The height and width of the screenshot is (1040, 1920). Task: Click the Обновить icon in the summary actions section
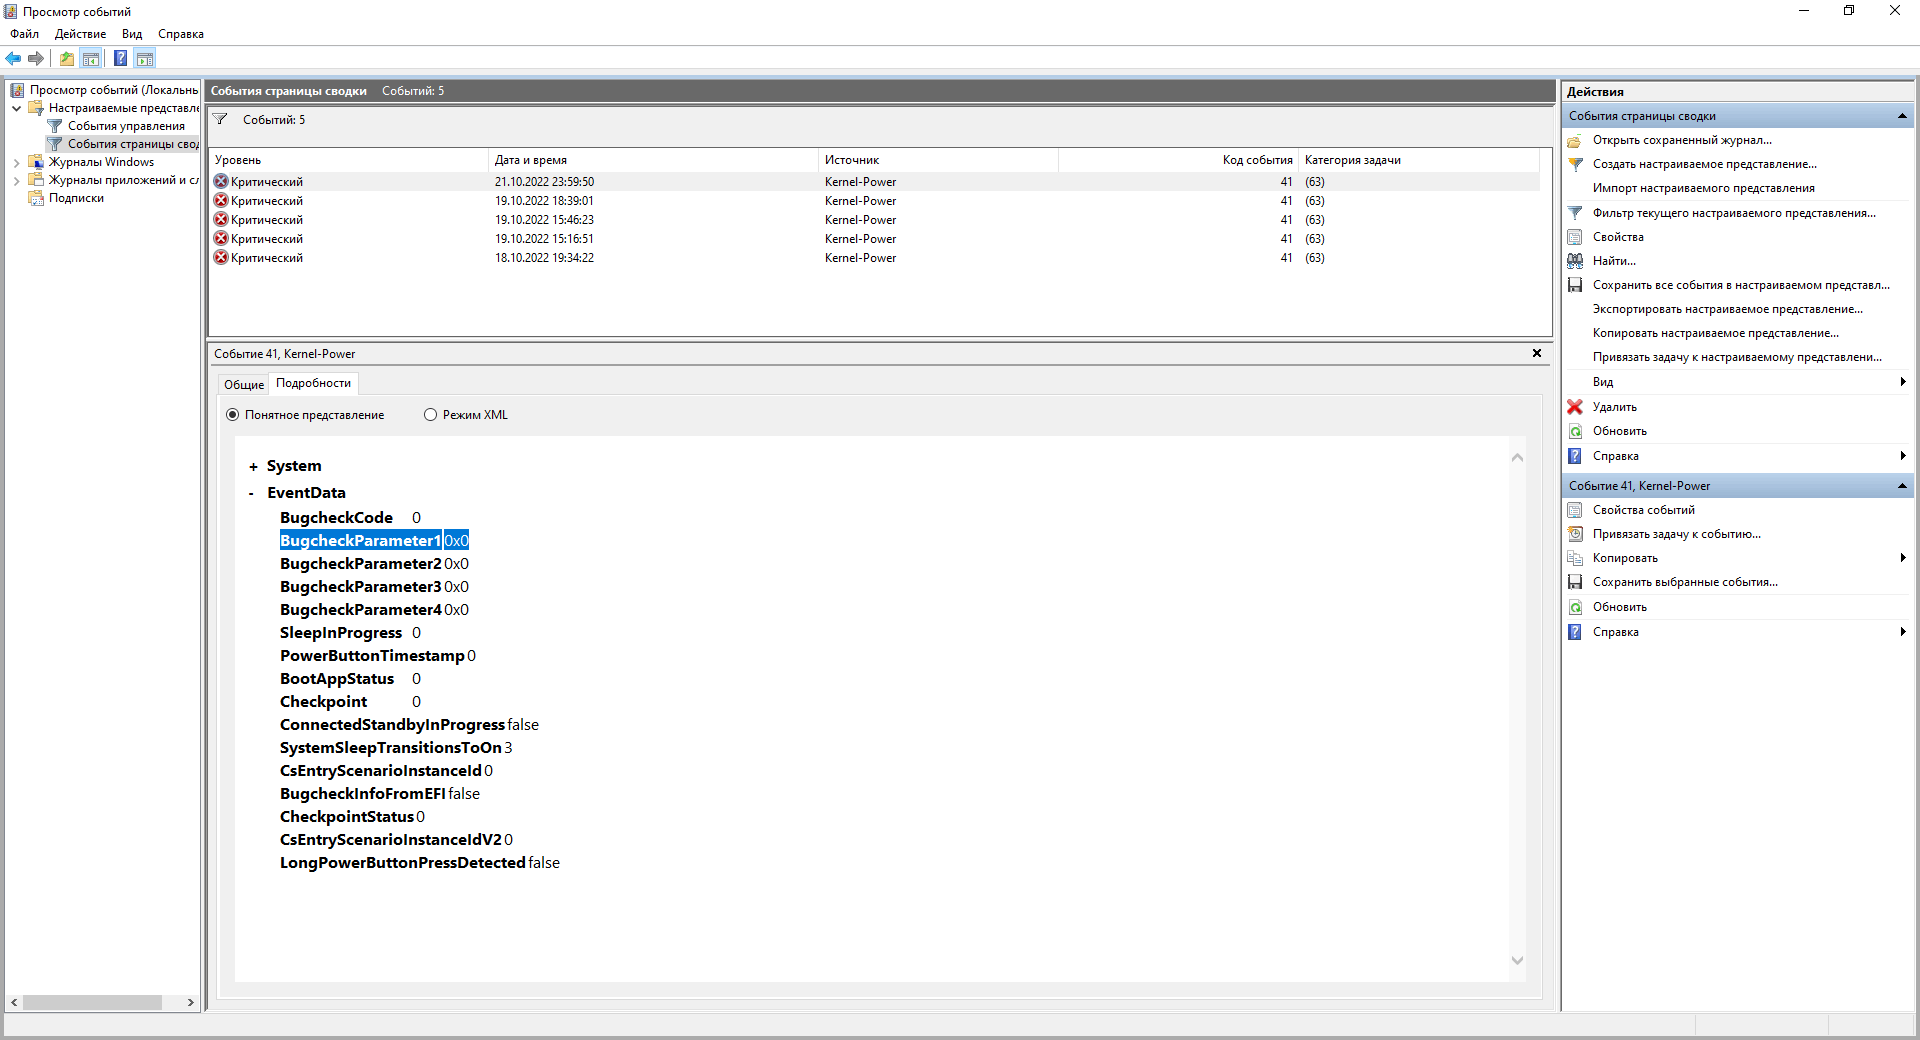1575,431
